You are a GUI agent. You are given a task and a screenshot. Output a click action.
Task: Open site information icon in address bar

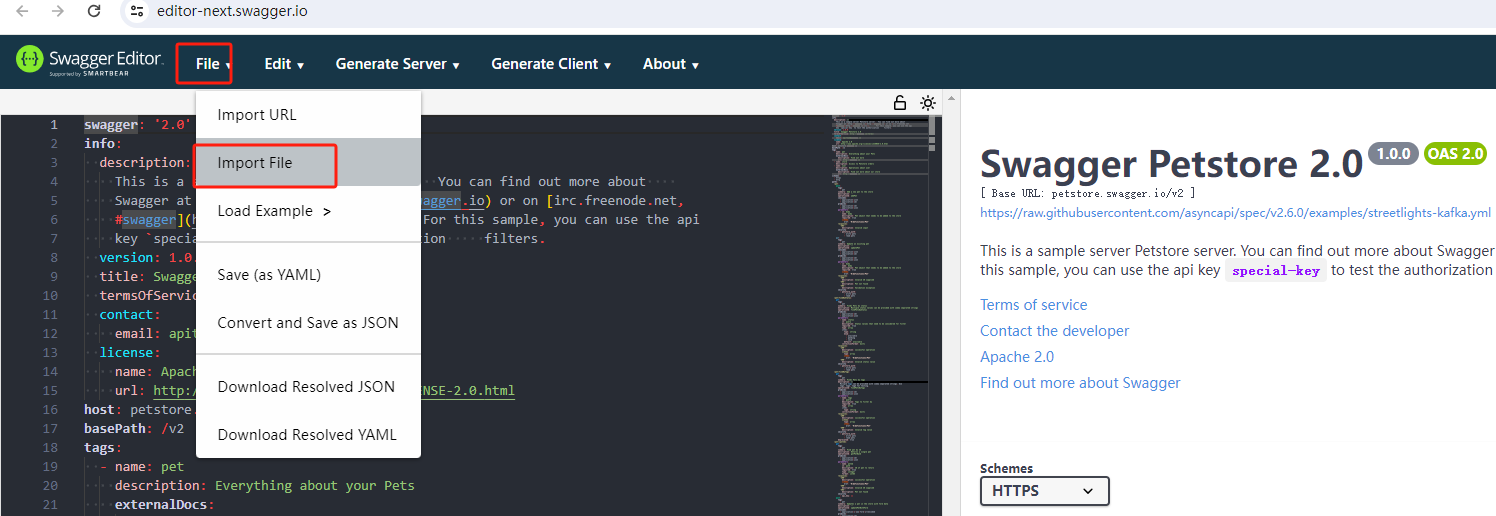(138, 11)
